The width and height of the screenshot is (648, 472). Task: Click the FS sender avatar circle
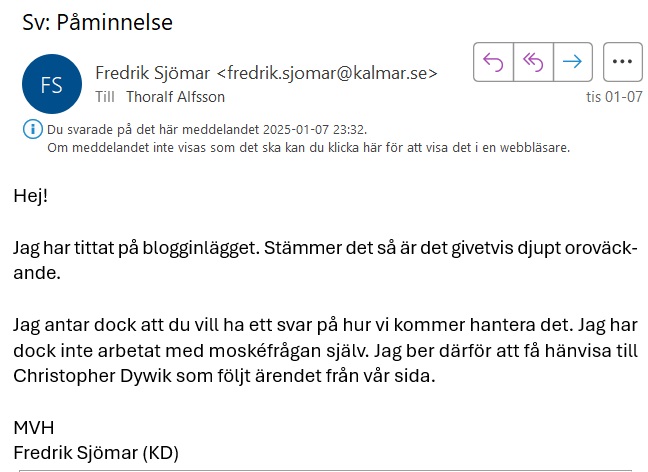51,83
